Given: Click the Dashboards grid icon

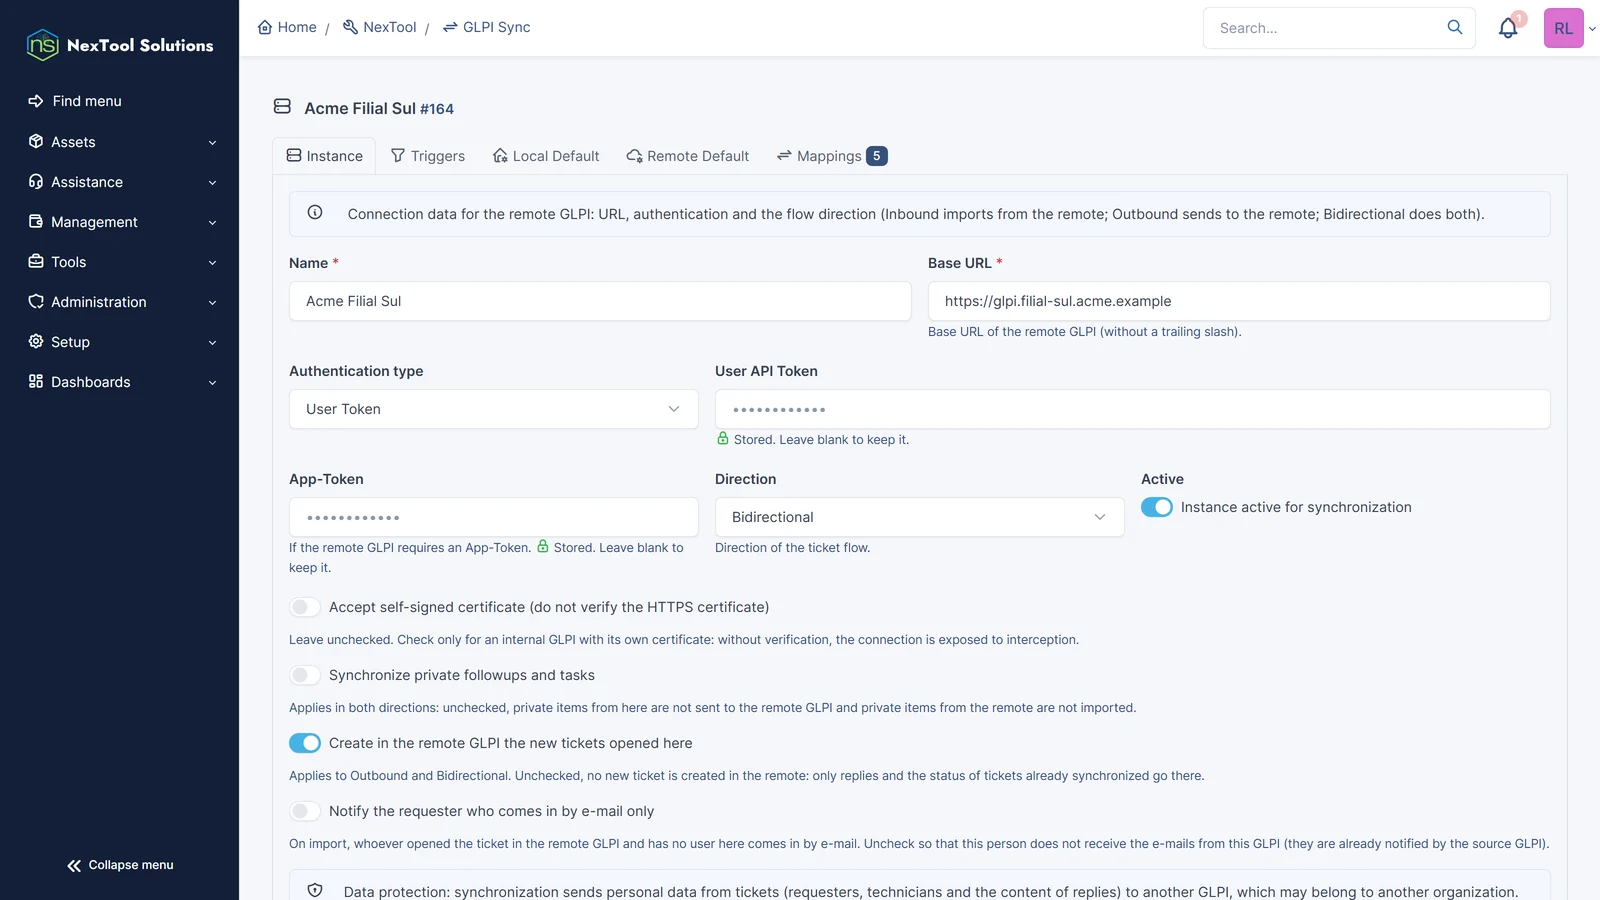Looking at the screenshot, I should 36,381.
